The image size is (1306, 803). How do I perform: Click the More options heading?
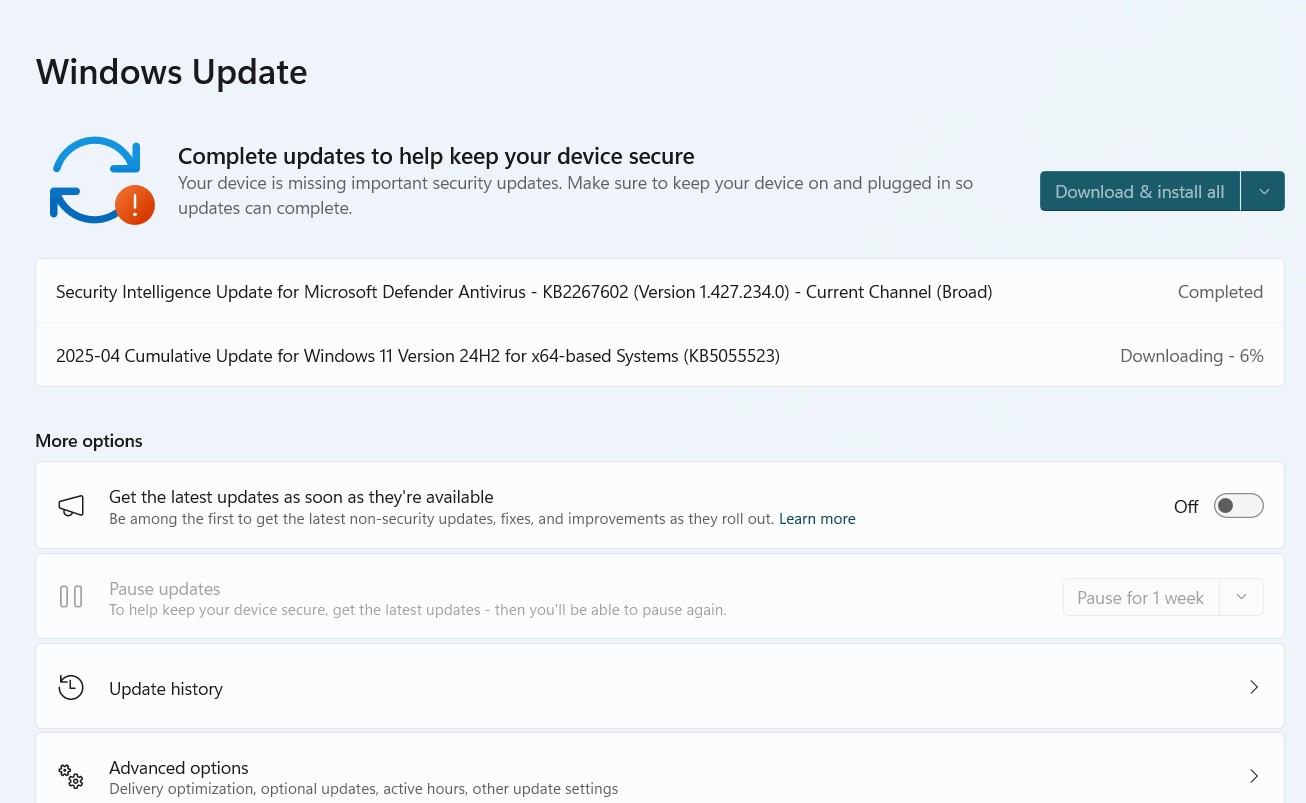pyautogui.click(x=89, y=441)
